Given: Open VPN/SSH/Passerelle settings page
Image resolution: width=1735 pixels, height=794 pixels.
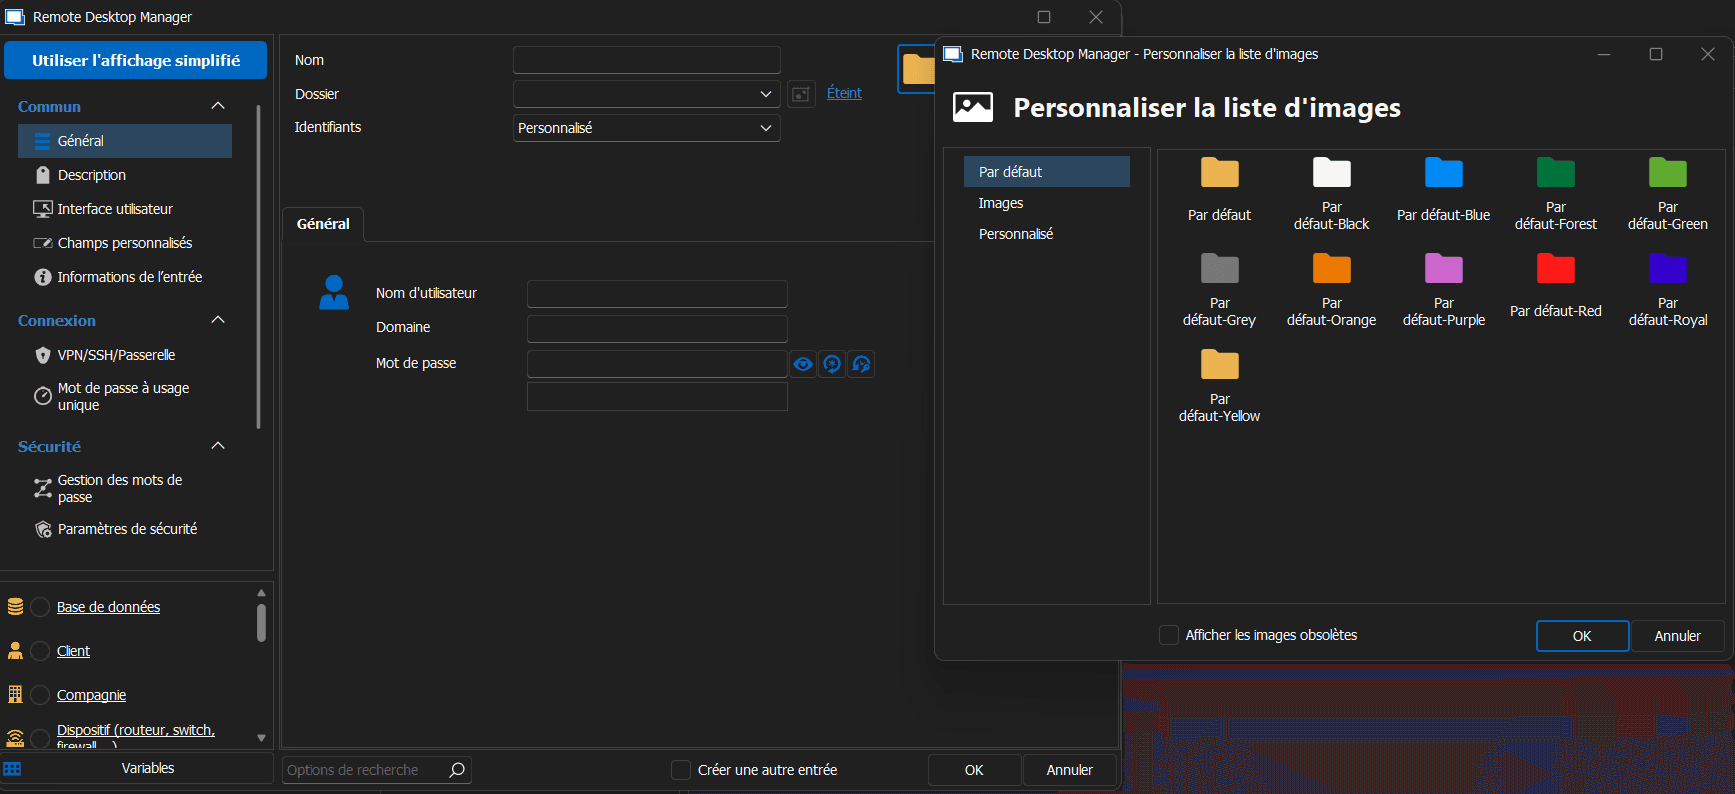Looking at the screenshot, I should 116,355.
